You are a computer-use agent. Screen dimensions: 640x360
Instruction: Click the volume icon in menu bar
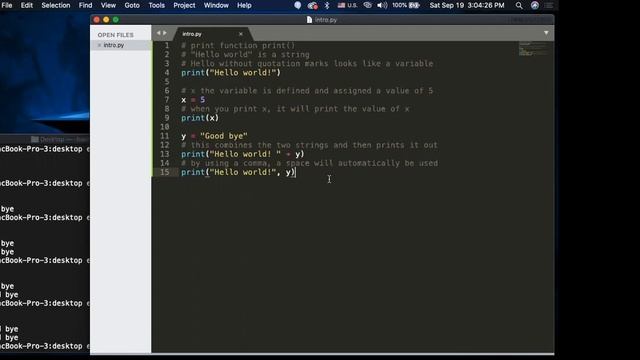click(382, 5)
